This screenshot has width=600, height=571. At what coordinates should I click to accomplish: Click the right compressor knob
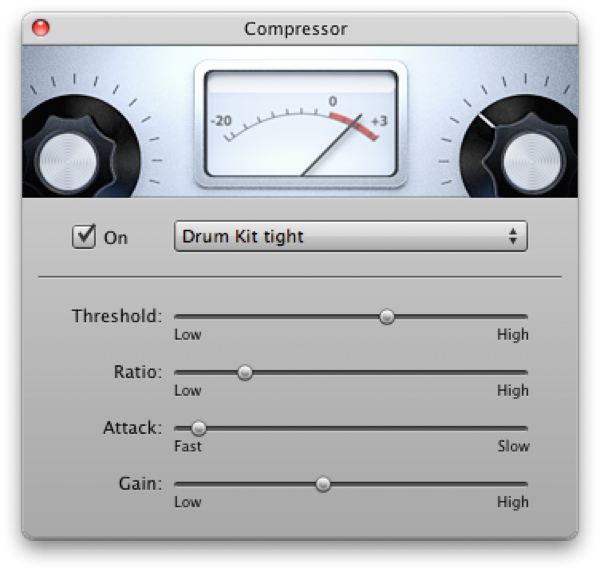[x=531, y=159]
